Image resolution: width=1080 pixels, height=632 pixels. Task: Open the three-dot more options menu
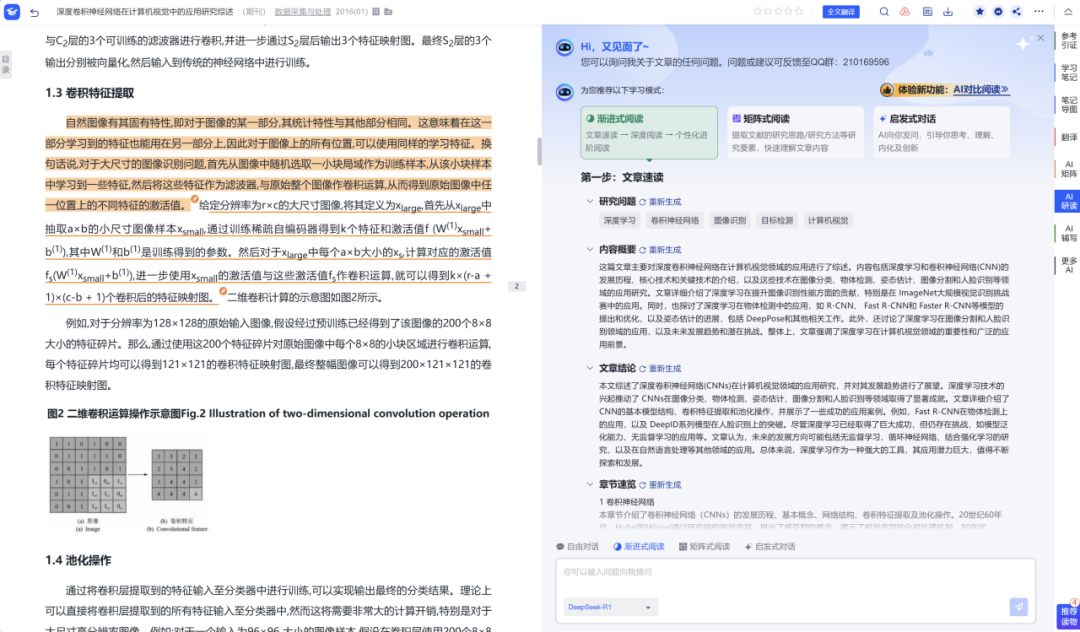[x=1039, y=12]
